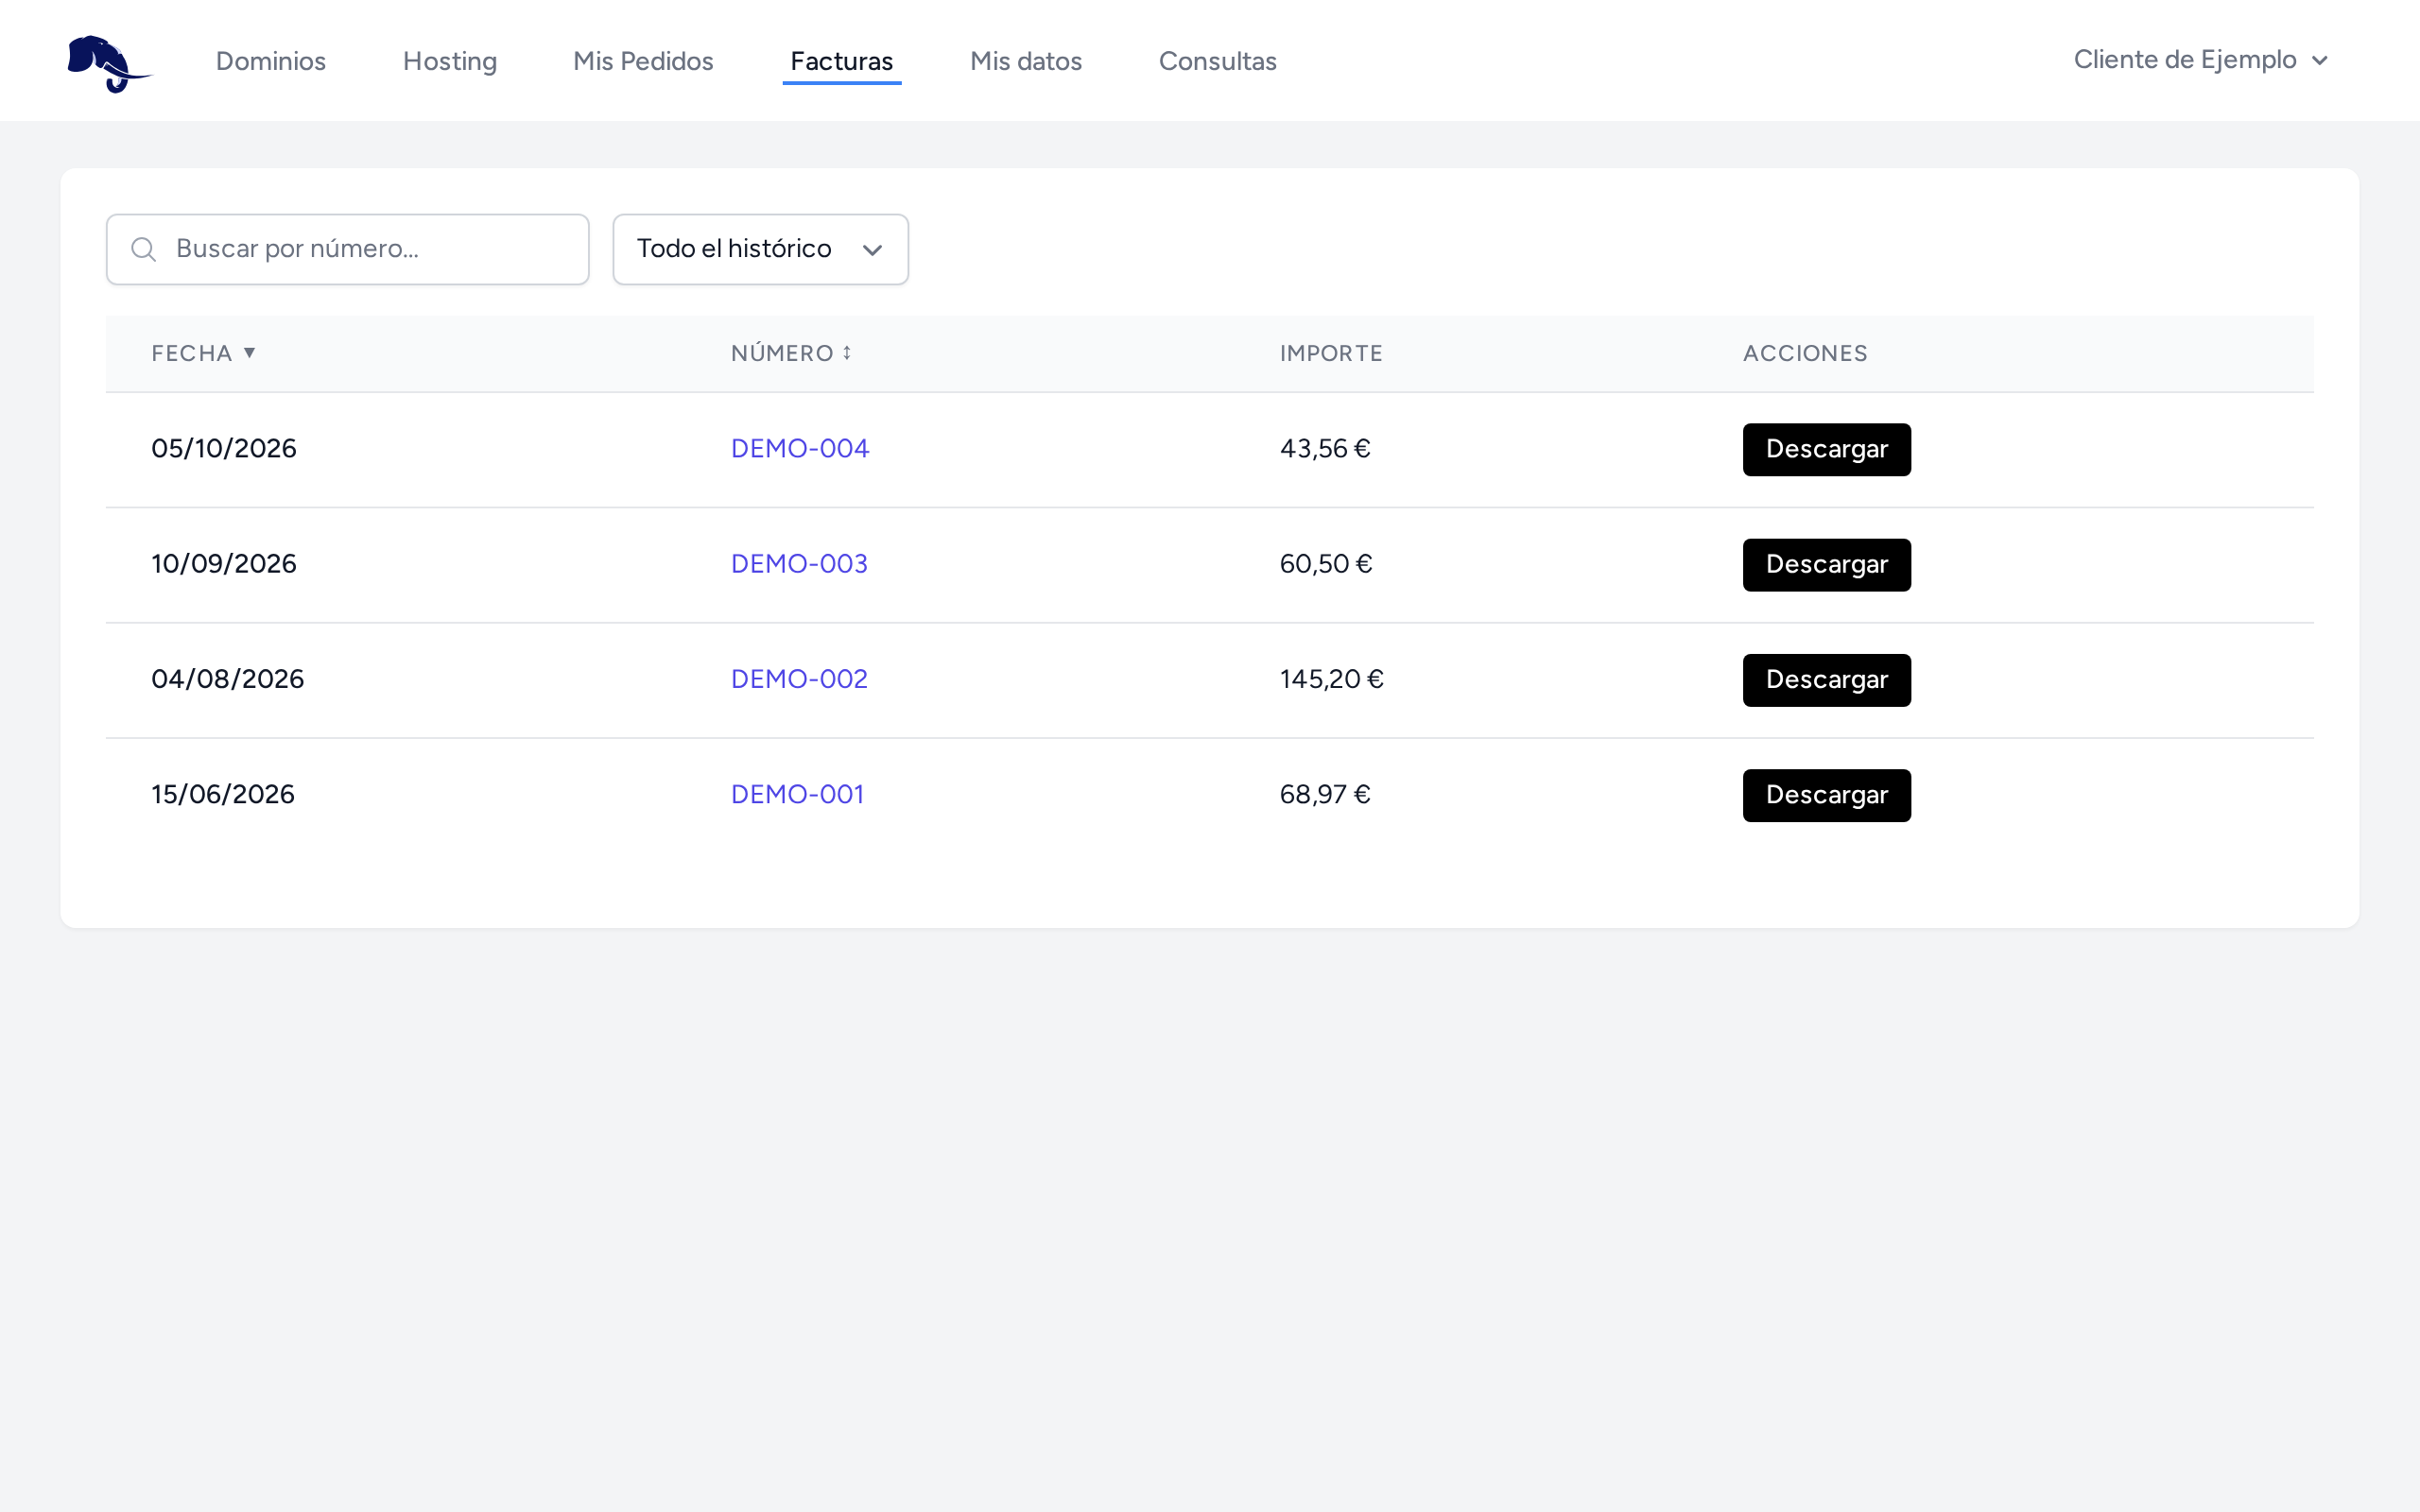
Task: Open the Todo el histórico dropdown
Action: pos(760,249)
